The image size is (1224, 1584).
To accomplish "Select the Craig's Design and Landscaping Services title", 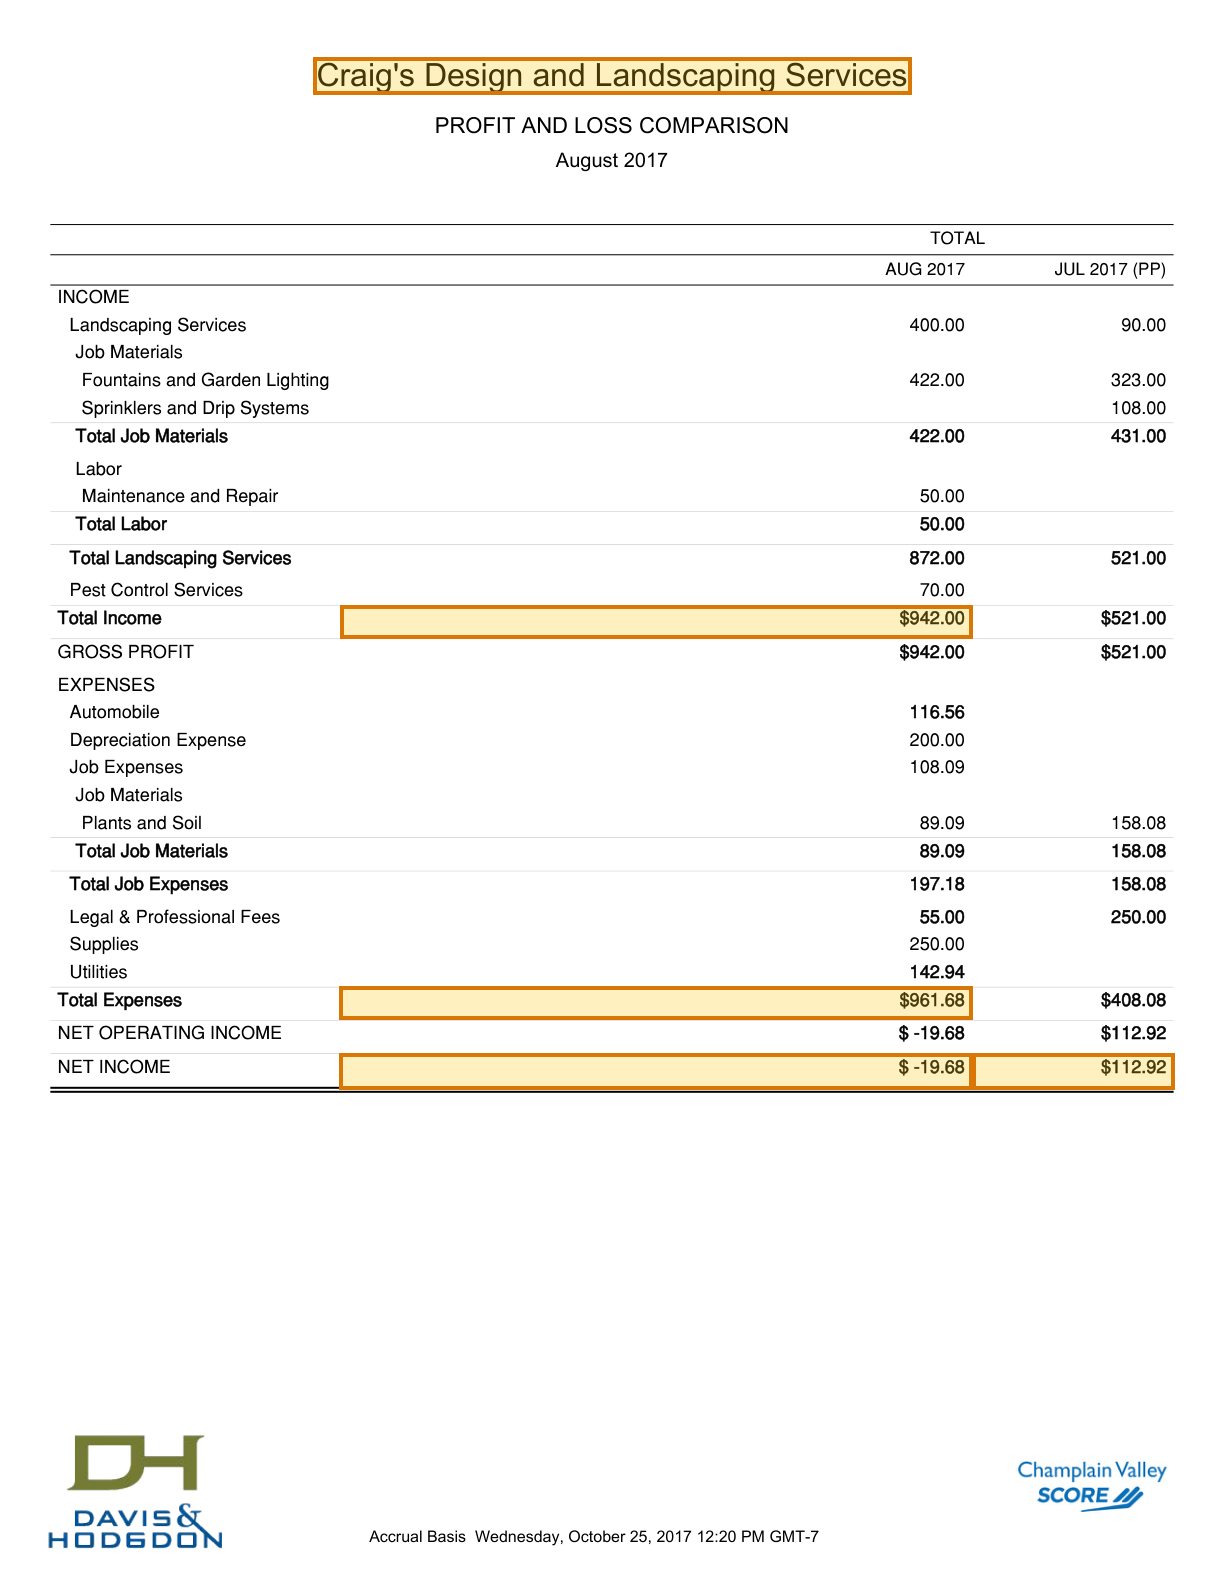I will [x=612, y=76].
